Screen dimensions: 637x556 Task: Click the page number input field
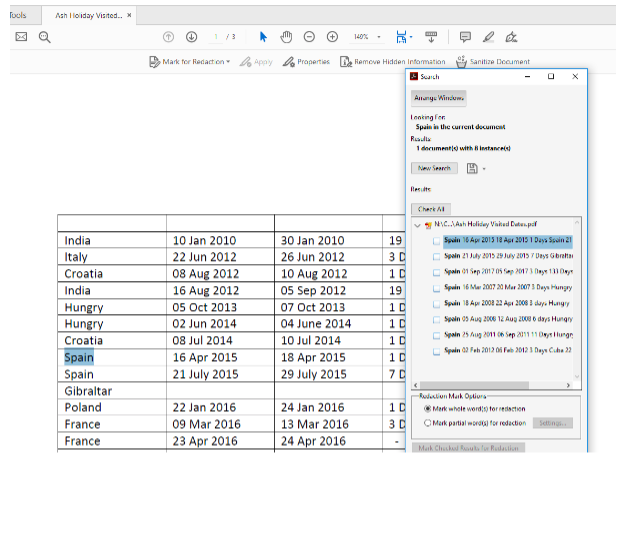coord(217,37)
